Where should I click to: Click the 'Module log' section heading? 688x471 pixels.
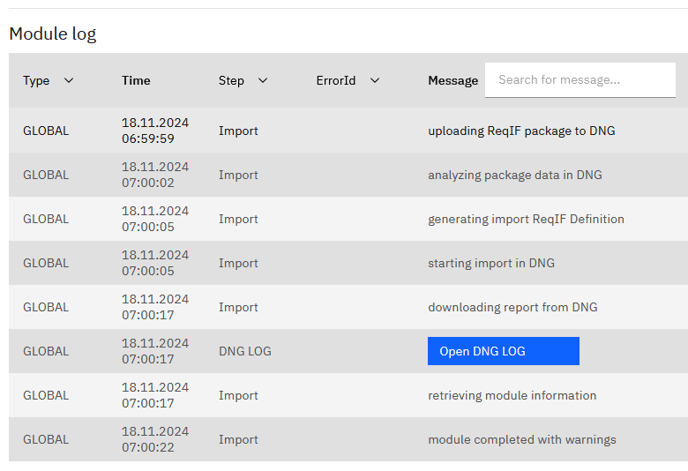[53, 34]
